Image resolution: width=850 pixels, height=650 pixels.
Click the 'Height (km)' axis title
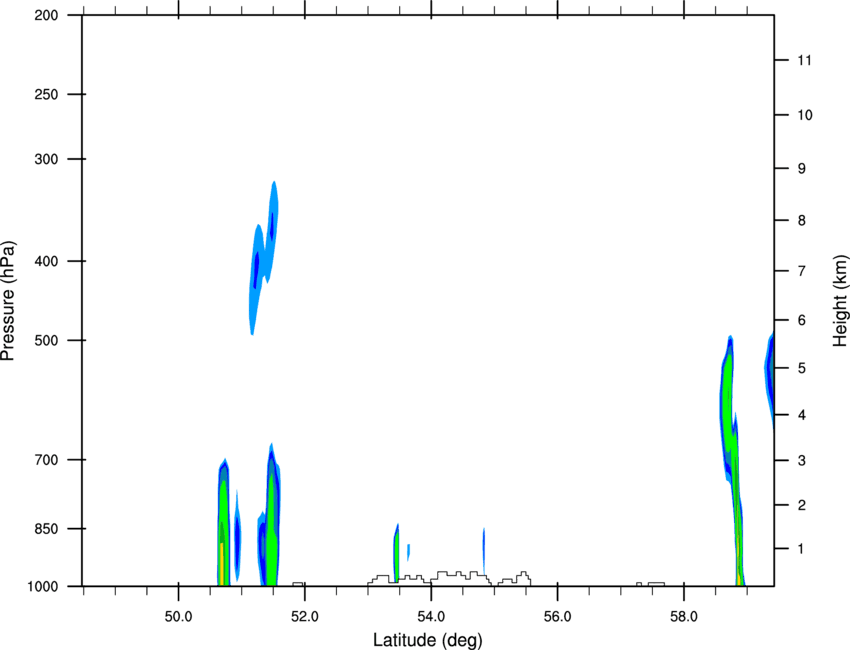pos(840,300)
